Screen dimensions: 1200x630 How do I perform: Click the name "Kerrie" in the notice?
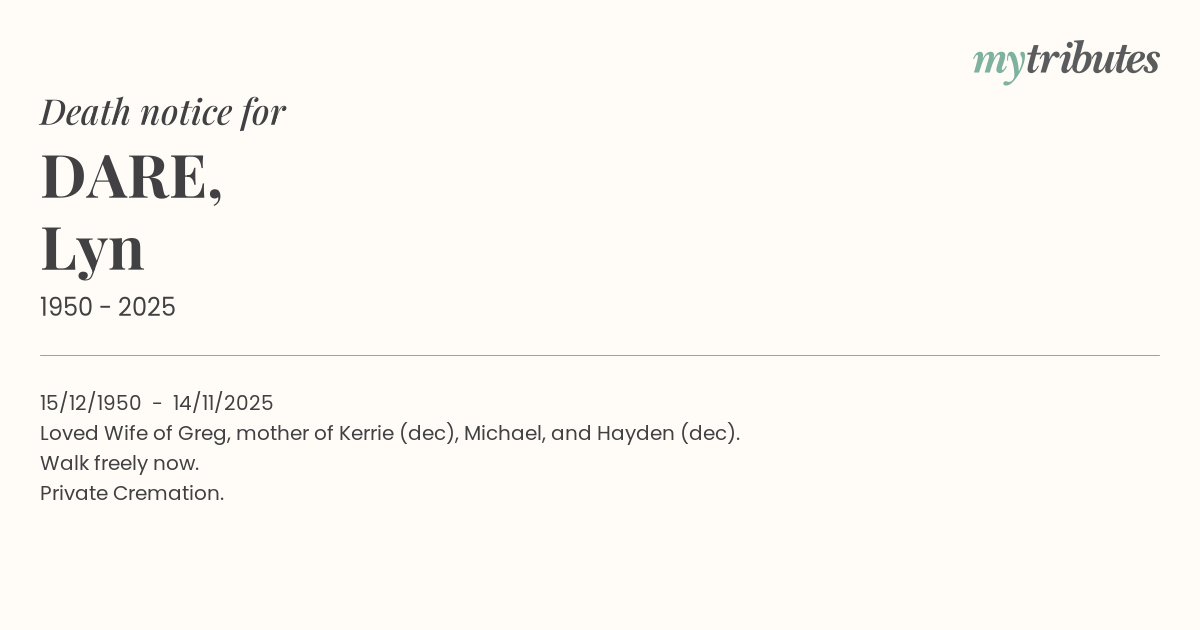(x=366, y=433)
